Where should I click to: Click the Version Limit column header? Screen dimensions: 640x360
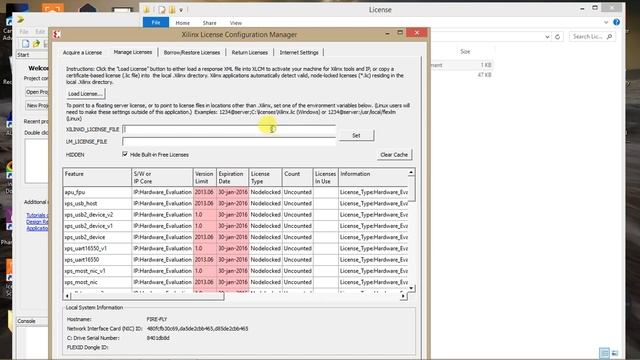pos(204,178)
